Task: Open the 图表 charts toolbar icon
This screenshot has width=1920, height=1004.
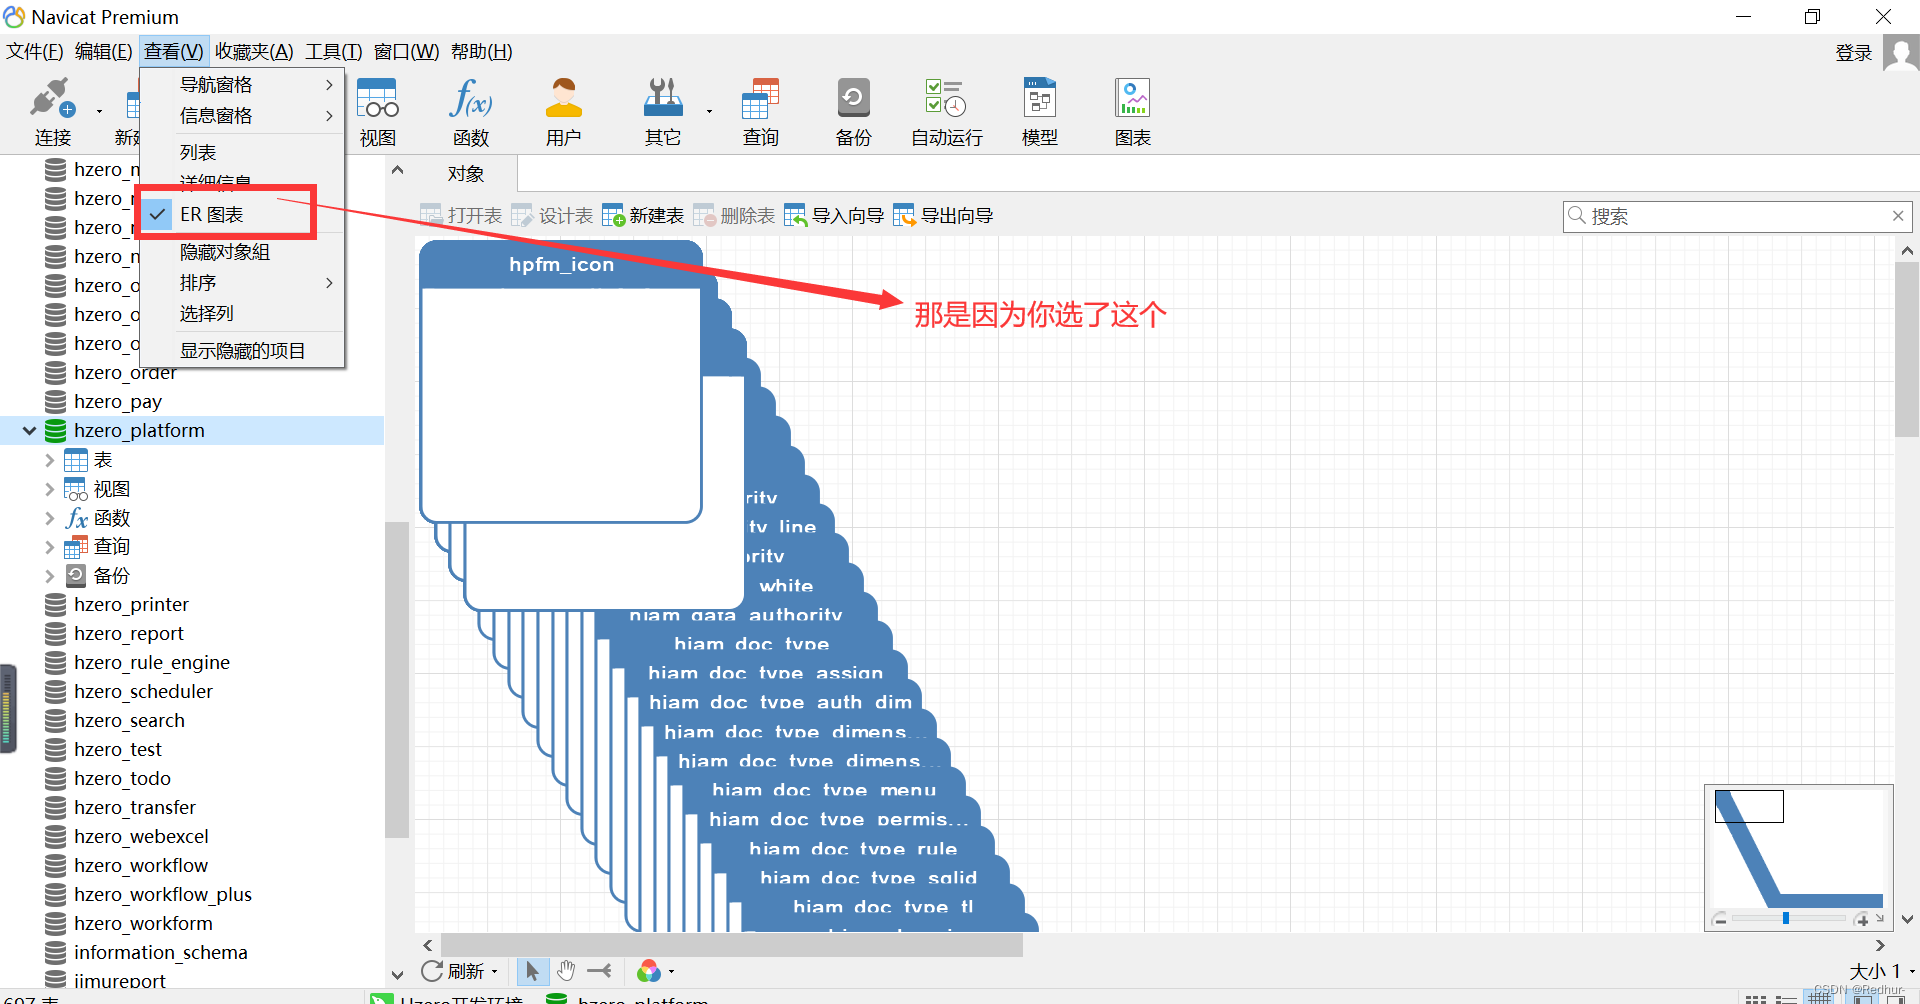Action: (x=1133, y=112)
